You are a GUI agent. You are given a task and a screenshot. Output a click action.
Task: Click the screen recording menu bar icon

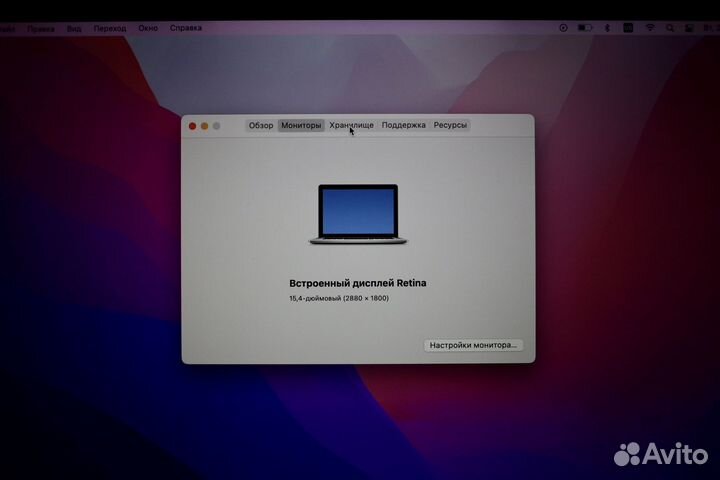point(563,28)
